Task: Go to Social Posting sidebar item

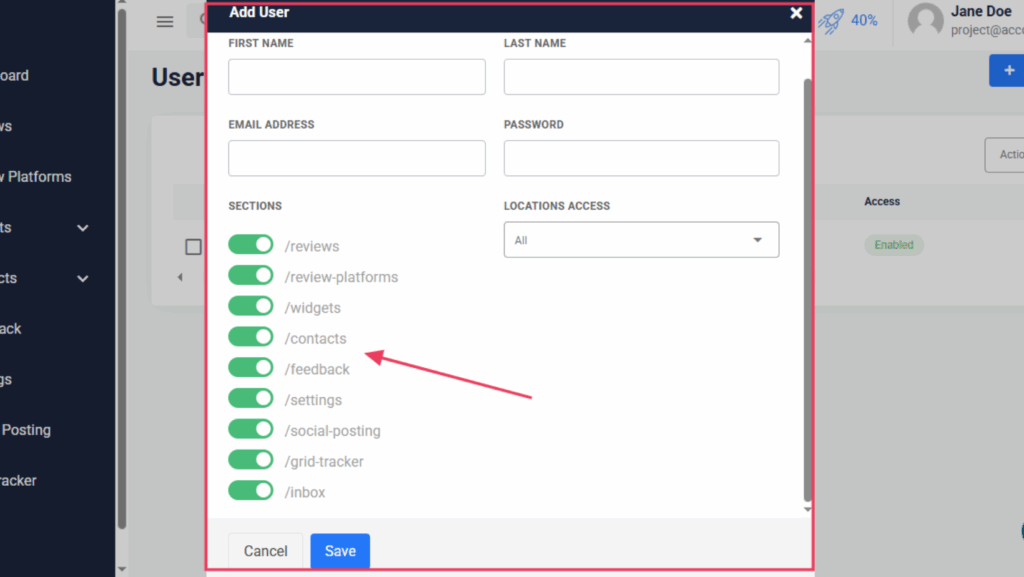Action: (26, 430)
